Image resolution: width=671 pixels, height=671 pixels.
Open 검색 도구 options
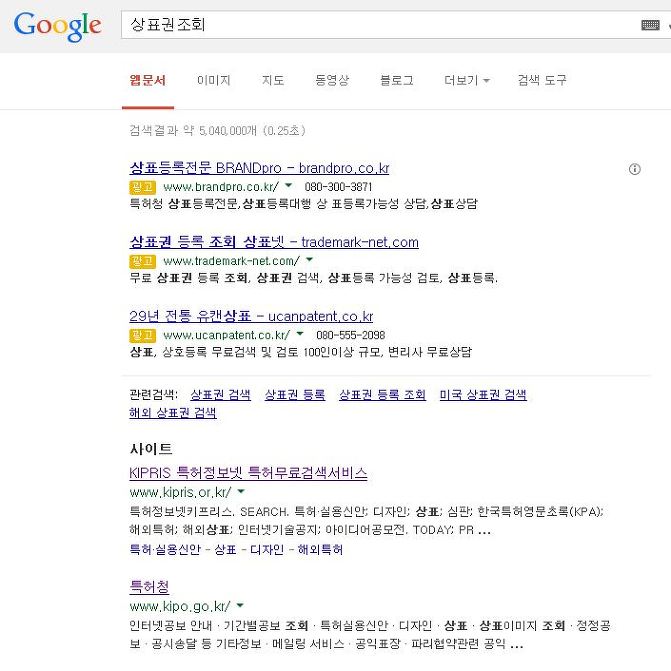point(542,80)
